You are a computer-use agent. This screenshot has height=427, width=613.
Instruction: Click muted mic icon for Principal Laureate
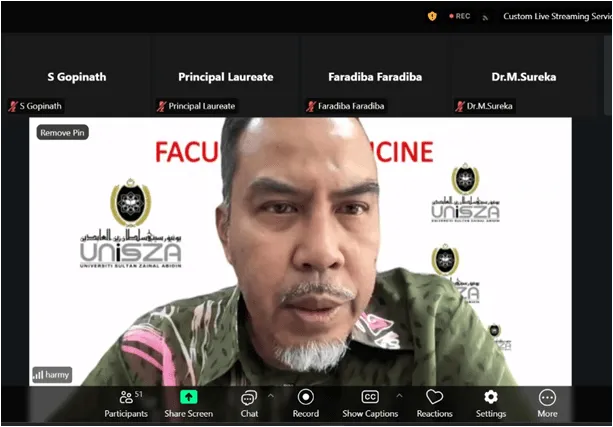point(161,106)
